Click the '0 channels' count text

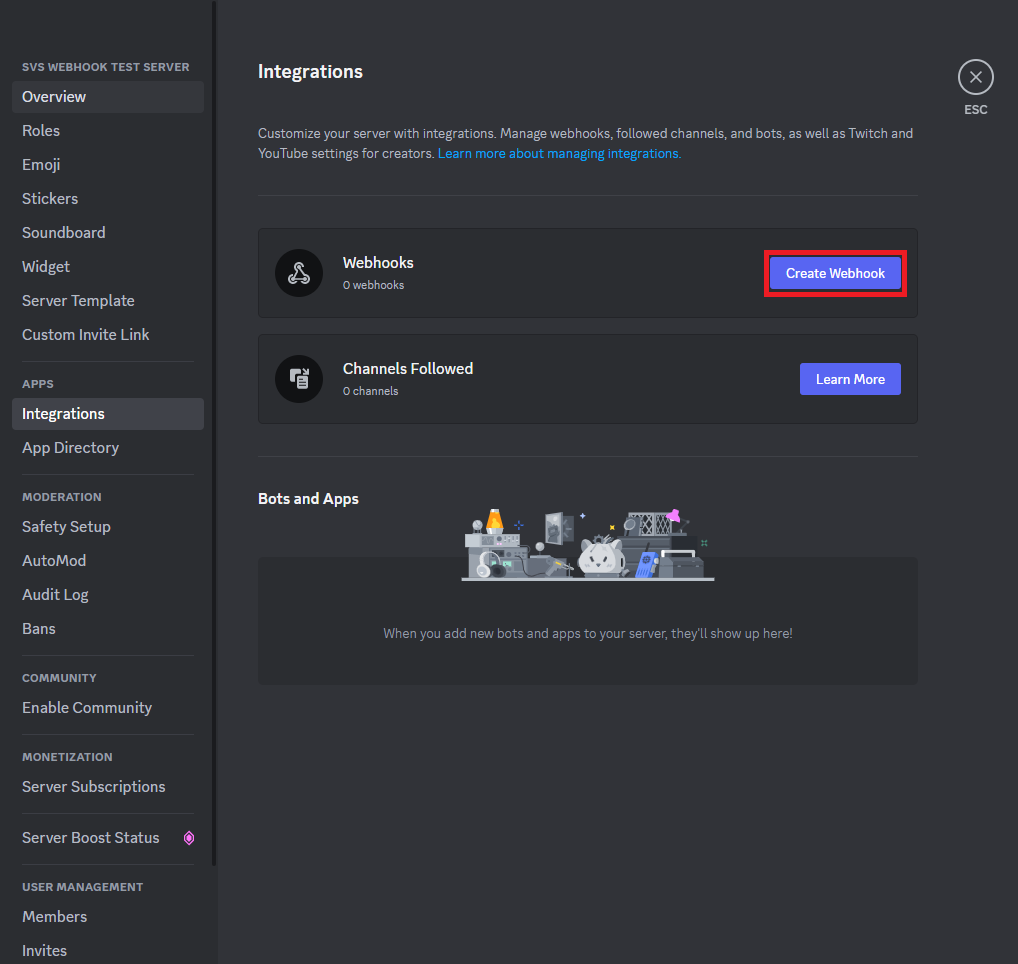371,391
